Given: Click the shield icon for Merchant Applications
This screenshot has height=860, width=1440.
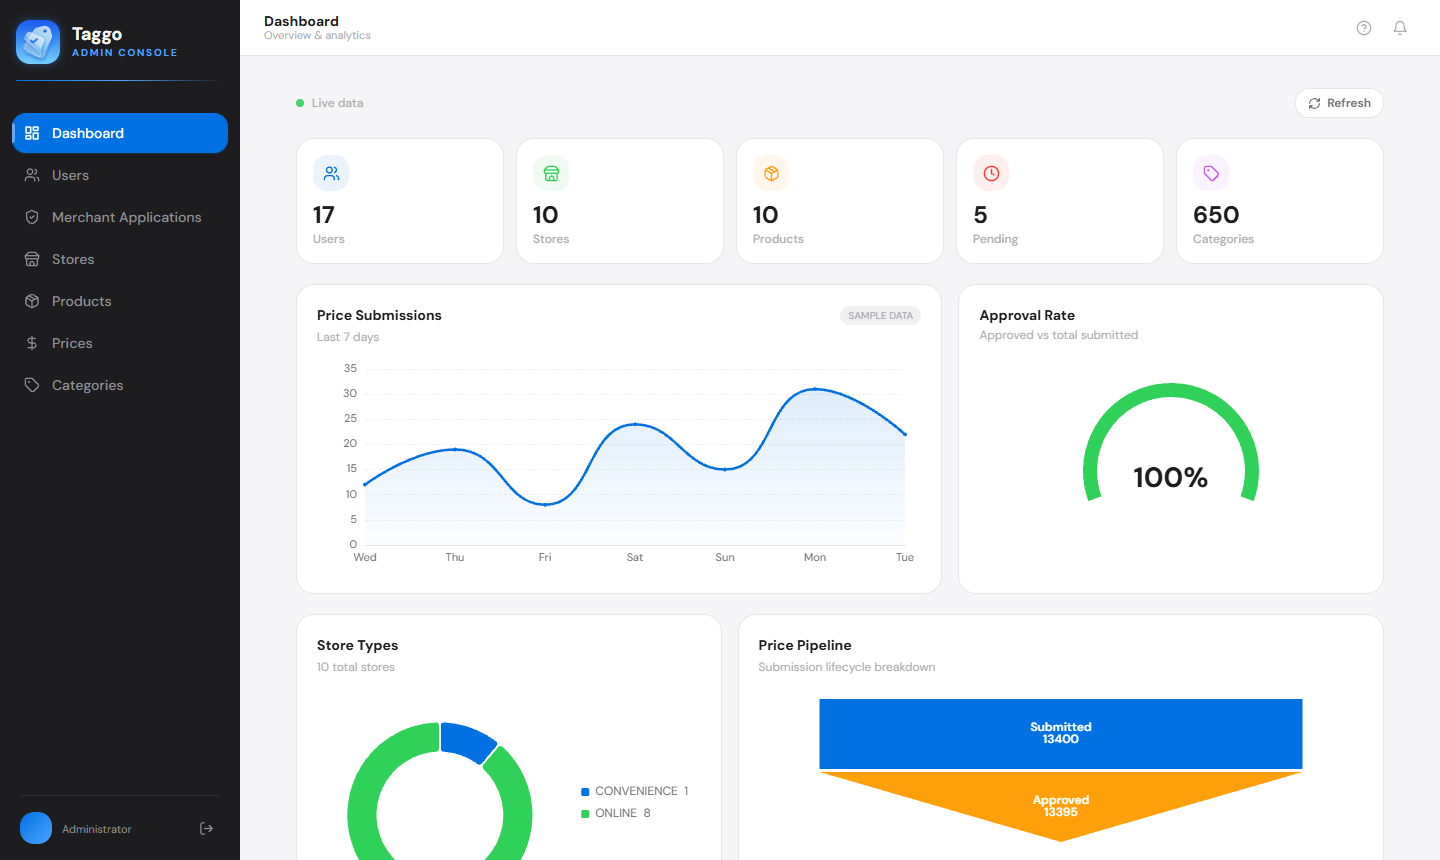Looking at the screenshot, I should coord(32,217).
